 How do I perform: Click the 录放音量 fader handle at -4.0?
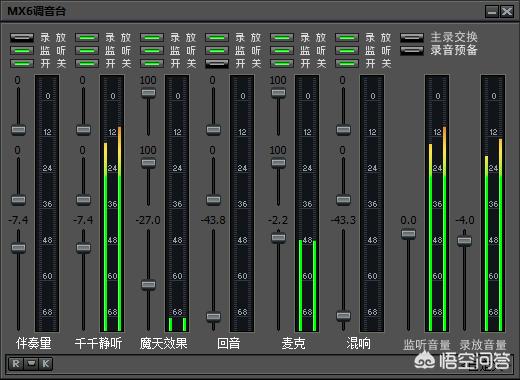click(x=464, y=241)
